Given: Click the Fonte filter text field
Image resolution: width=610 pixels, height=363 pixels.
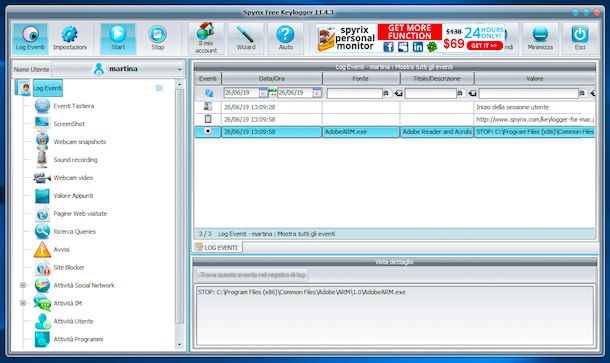Looking at the screenshot, I should [354, 93].
